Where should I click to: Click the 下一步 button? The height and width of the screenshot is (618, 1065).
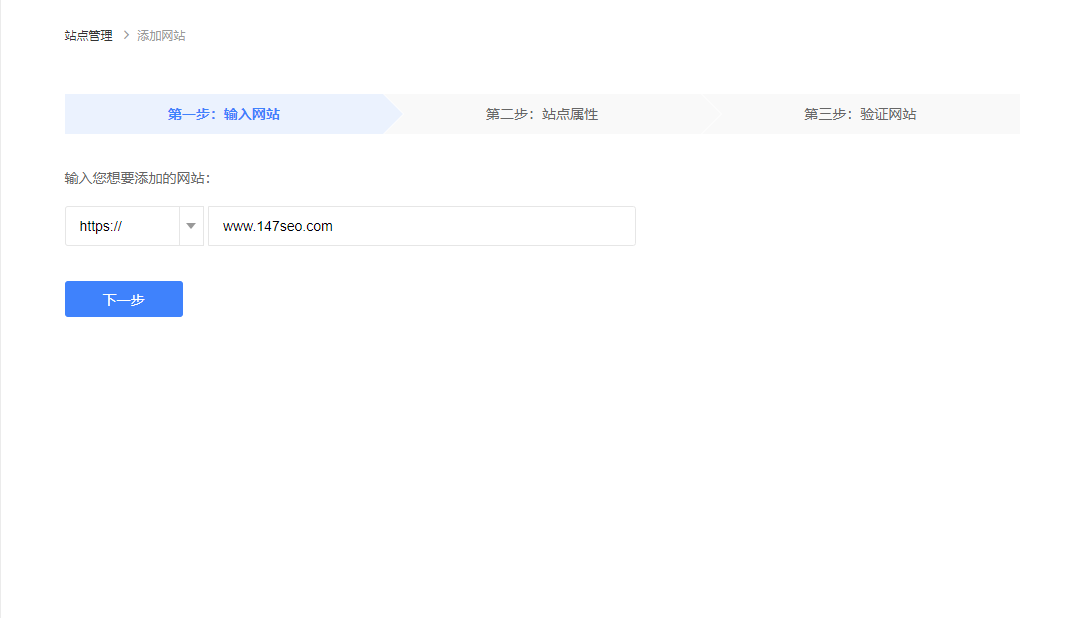(x=124, y=299)
